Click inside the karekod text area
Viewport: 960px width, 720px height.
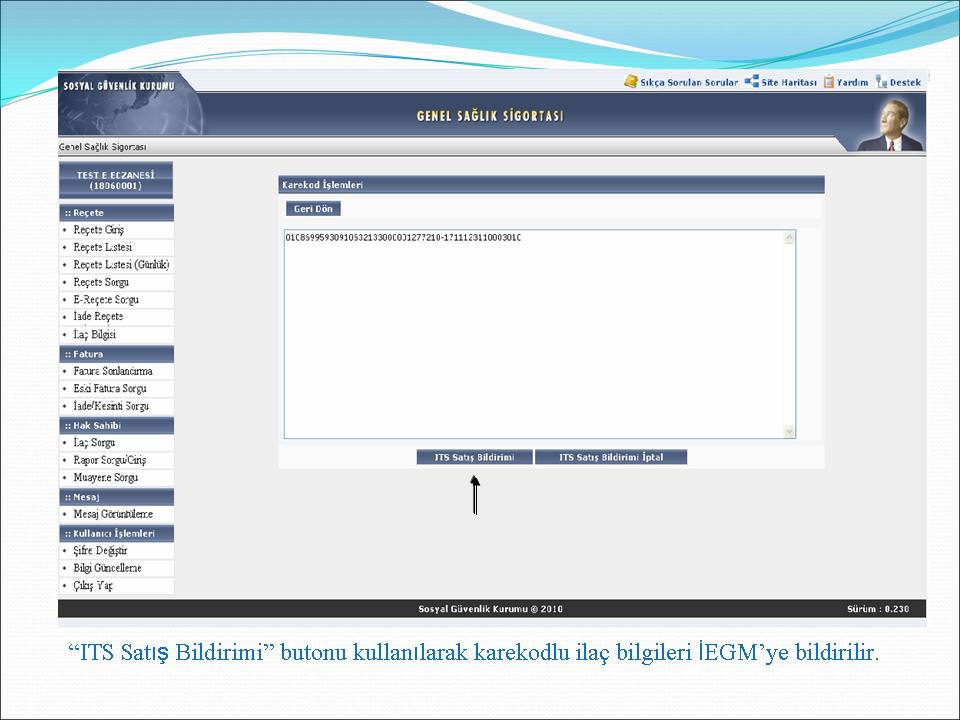pyautogui.click(x=534, y=335)
